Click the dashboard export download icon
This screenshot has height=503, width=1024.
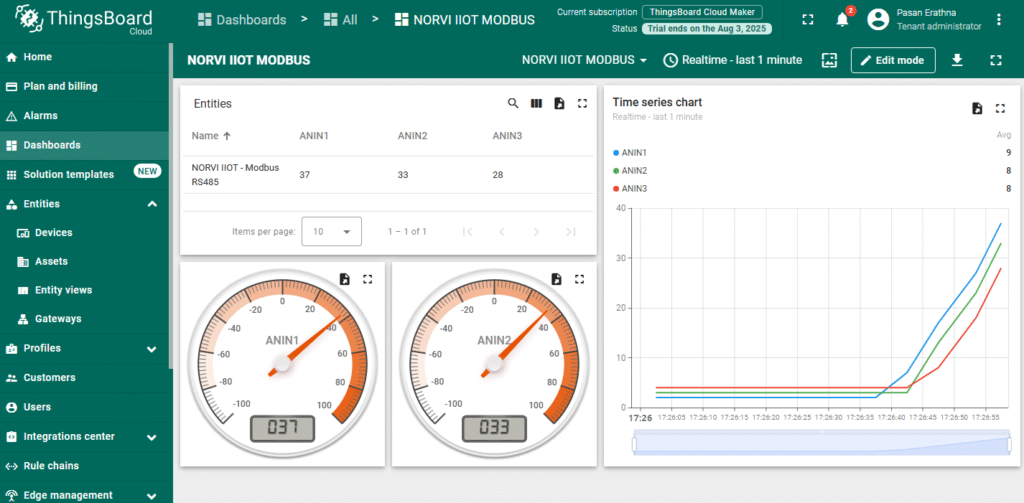point(957,60)
